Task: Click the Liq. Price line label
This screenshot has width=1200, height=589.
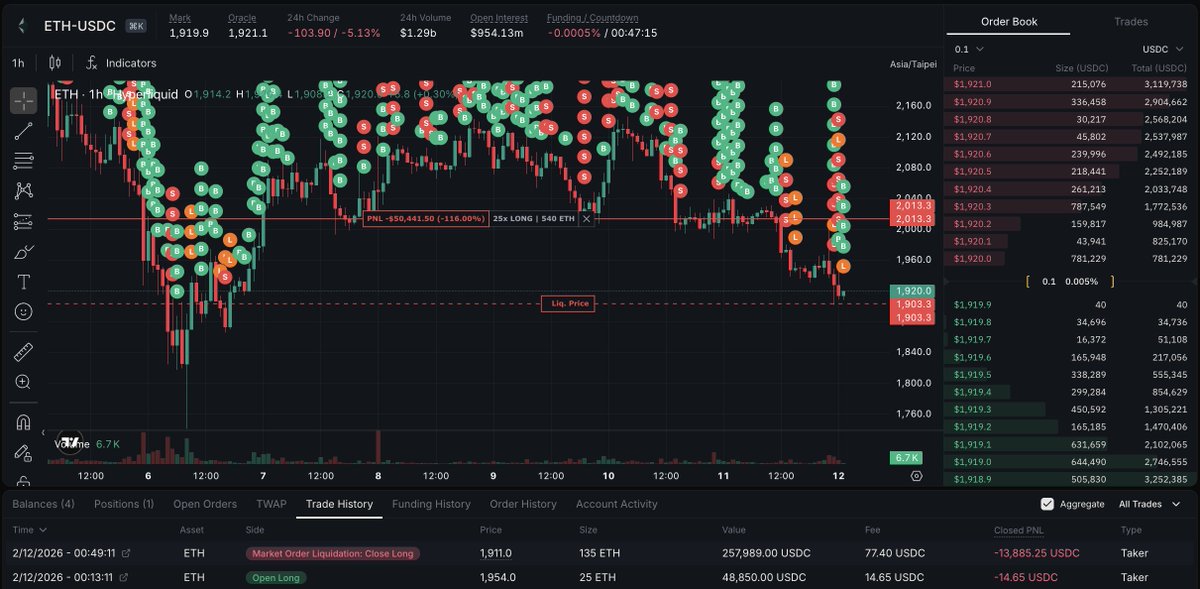Action: [x=568, y=303]
